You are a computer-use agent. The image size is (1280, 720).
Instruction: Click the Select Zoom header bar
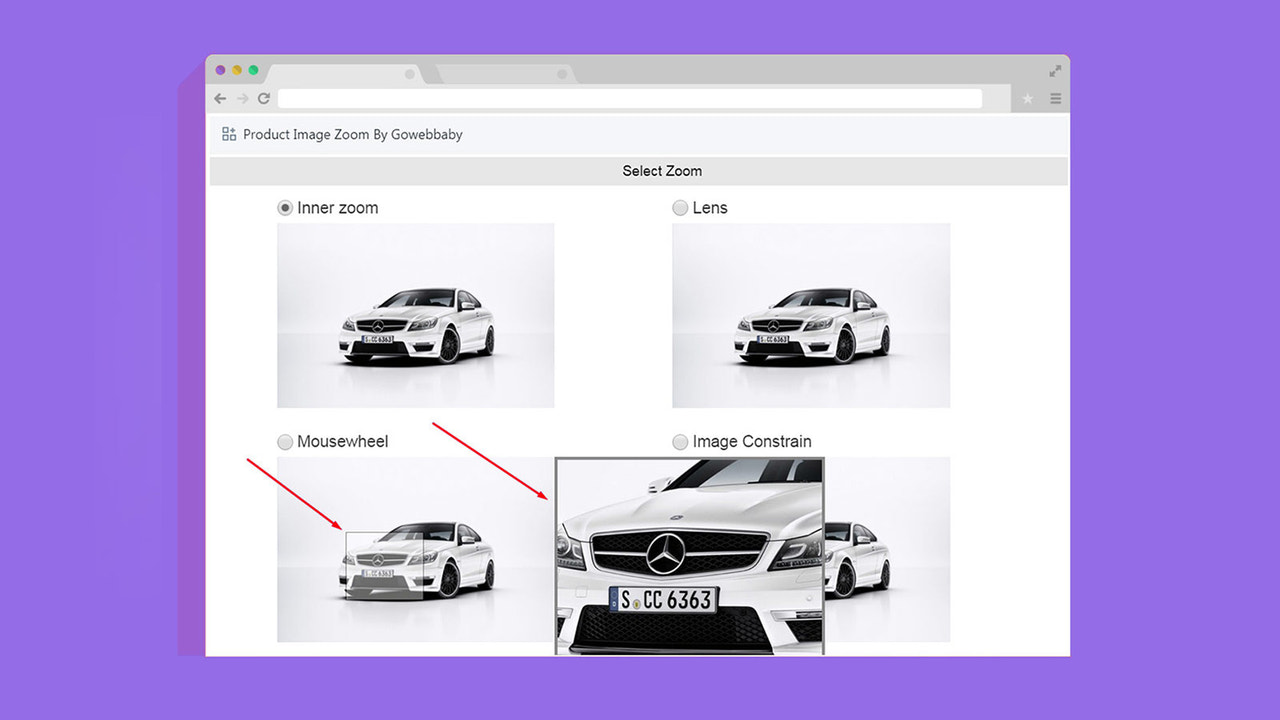[x=662, y=170]
